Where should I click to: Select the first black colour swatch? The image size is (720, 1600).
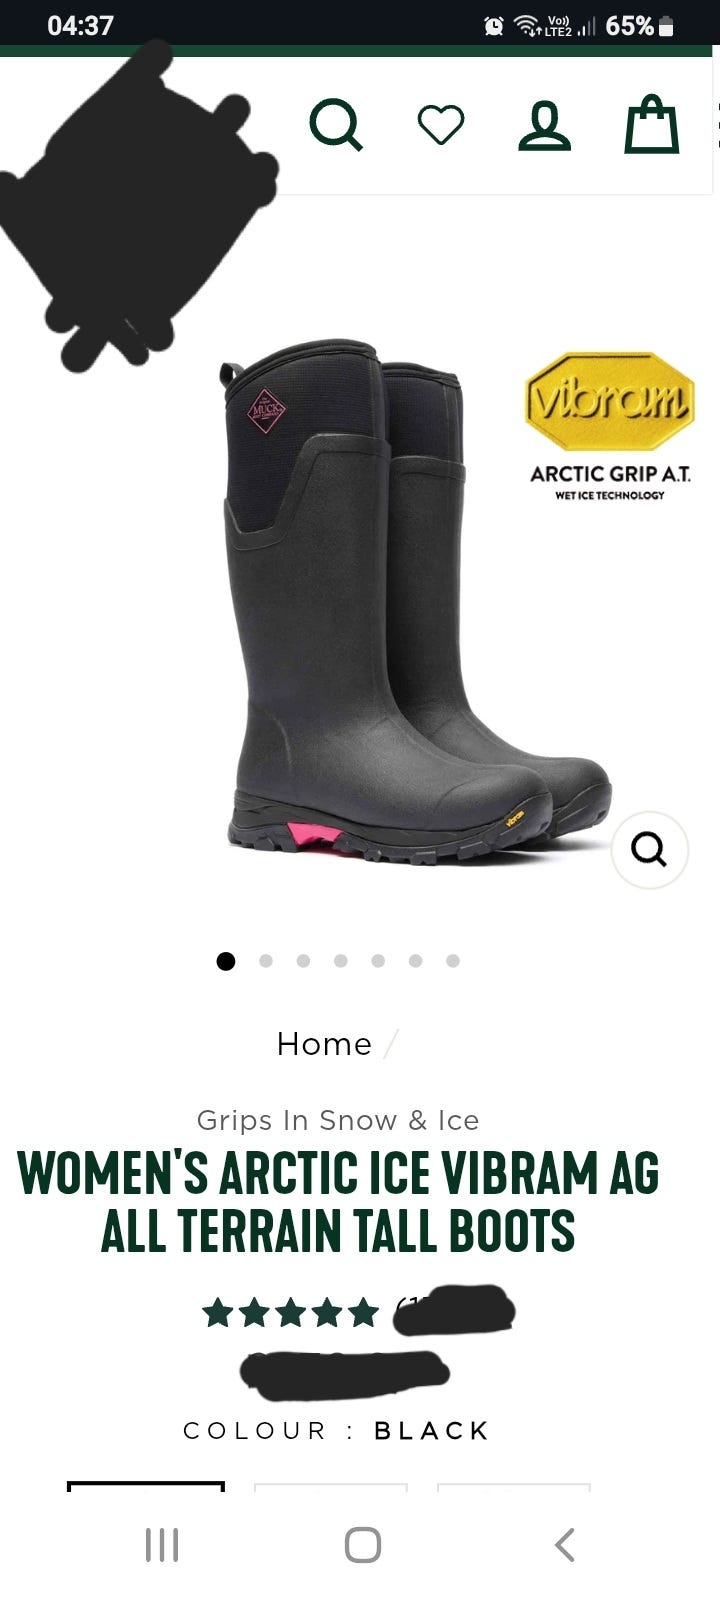(x=146, y=1487)
